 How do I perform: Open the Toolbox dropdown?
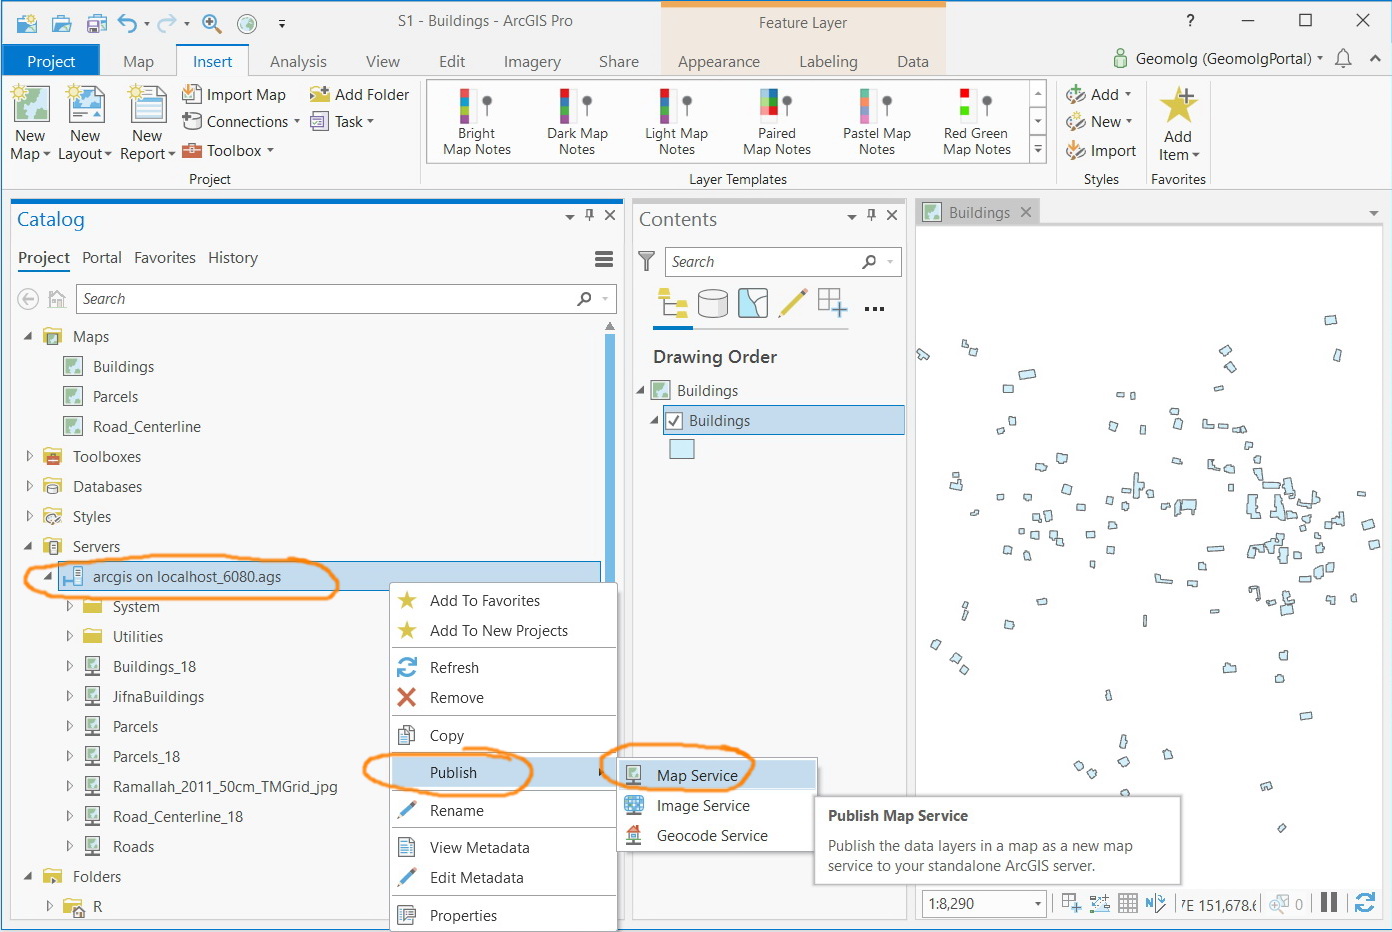pos(270,151)
